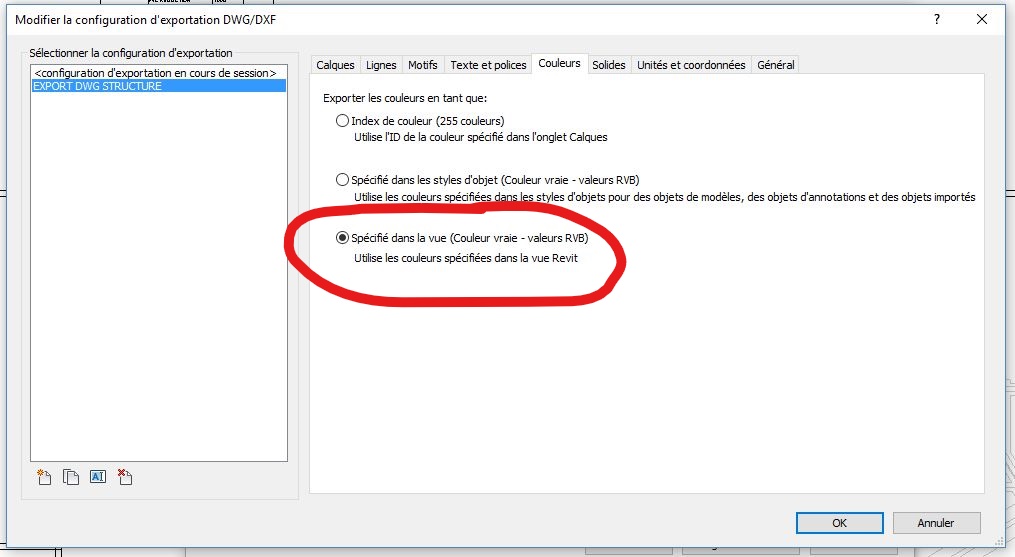Show the Général tab
The height and width of the screenshot is (557, 1015).
(x=776, y=65)
